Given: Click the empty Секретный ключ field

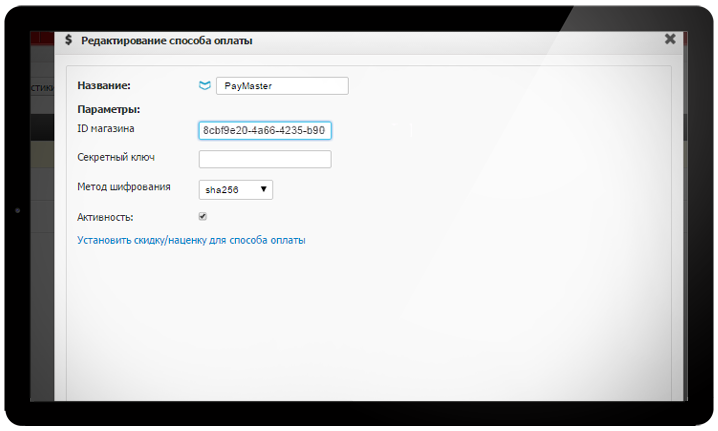Looking at the screenshot, I should click(x=264, y=159).
